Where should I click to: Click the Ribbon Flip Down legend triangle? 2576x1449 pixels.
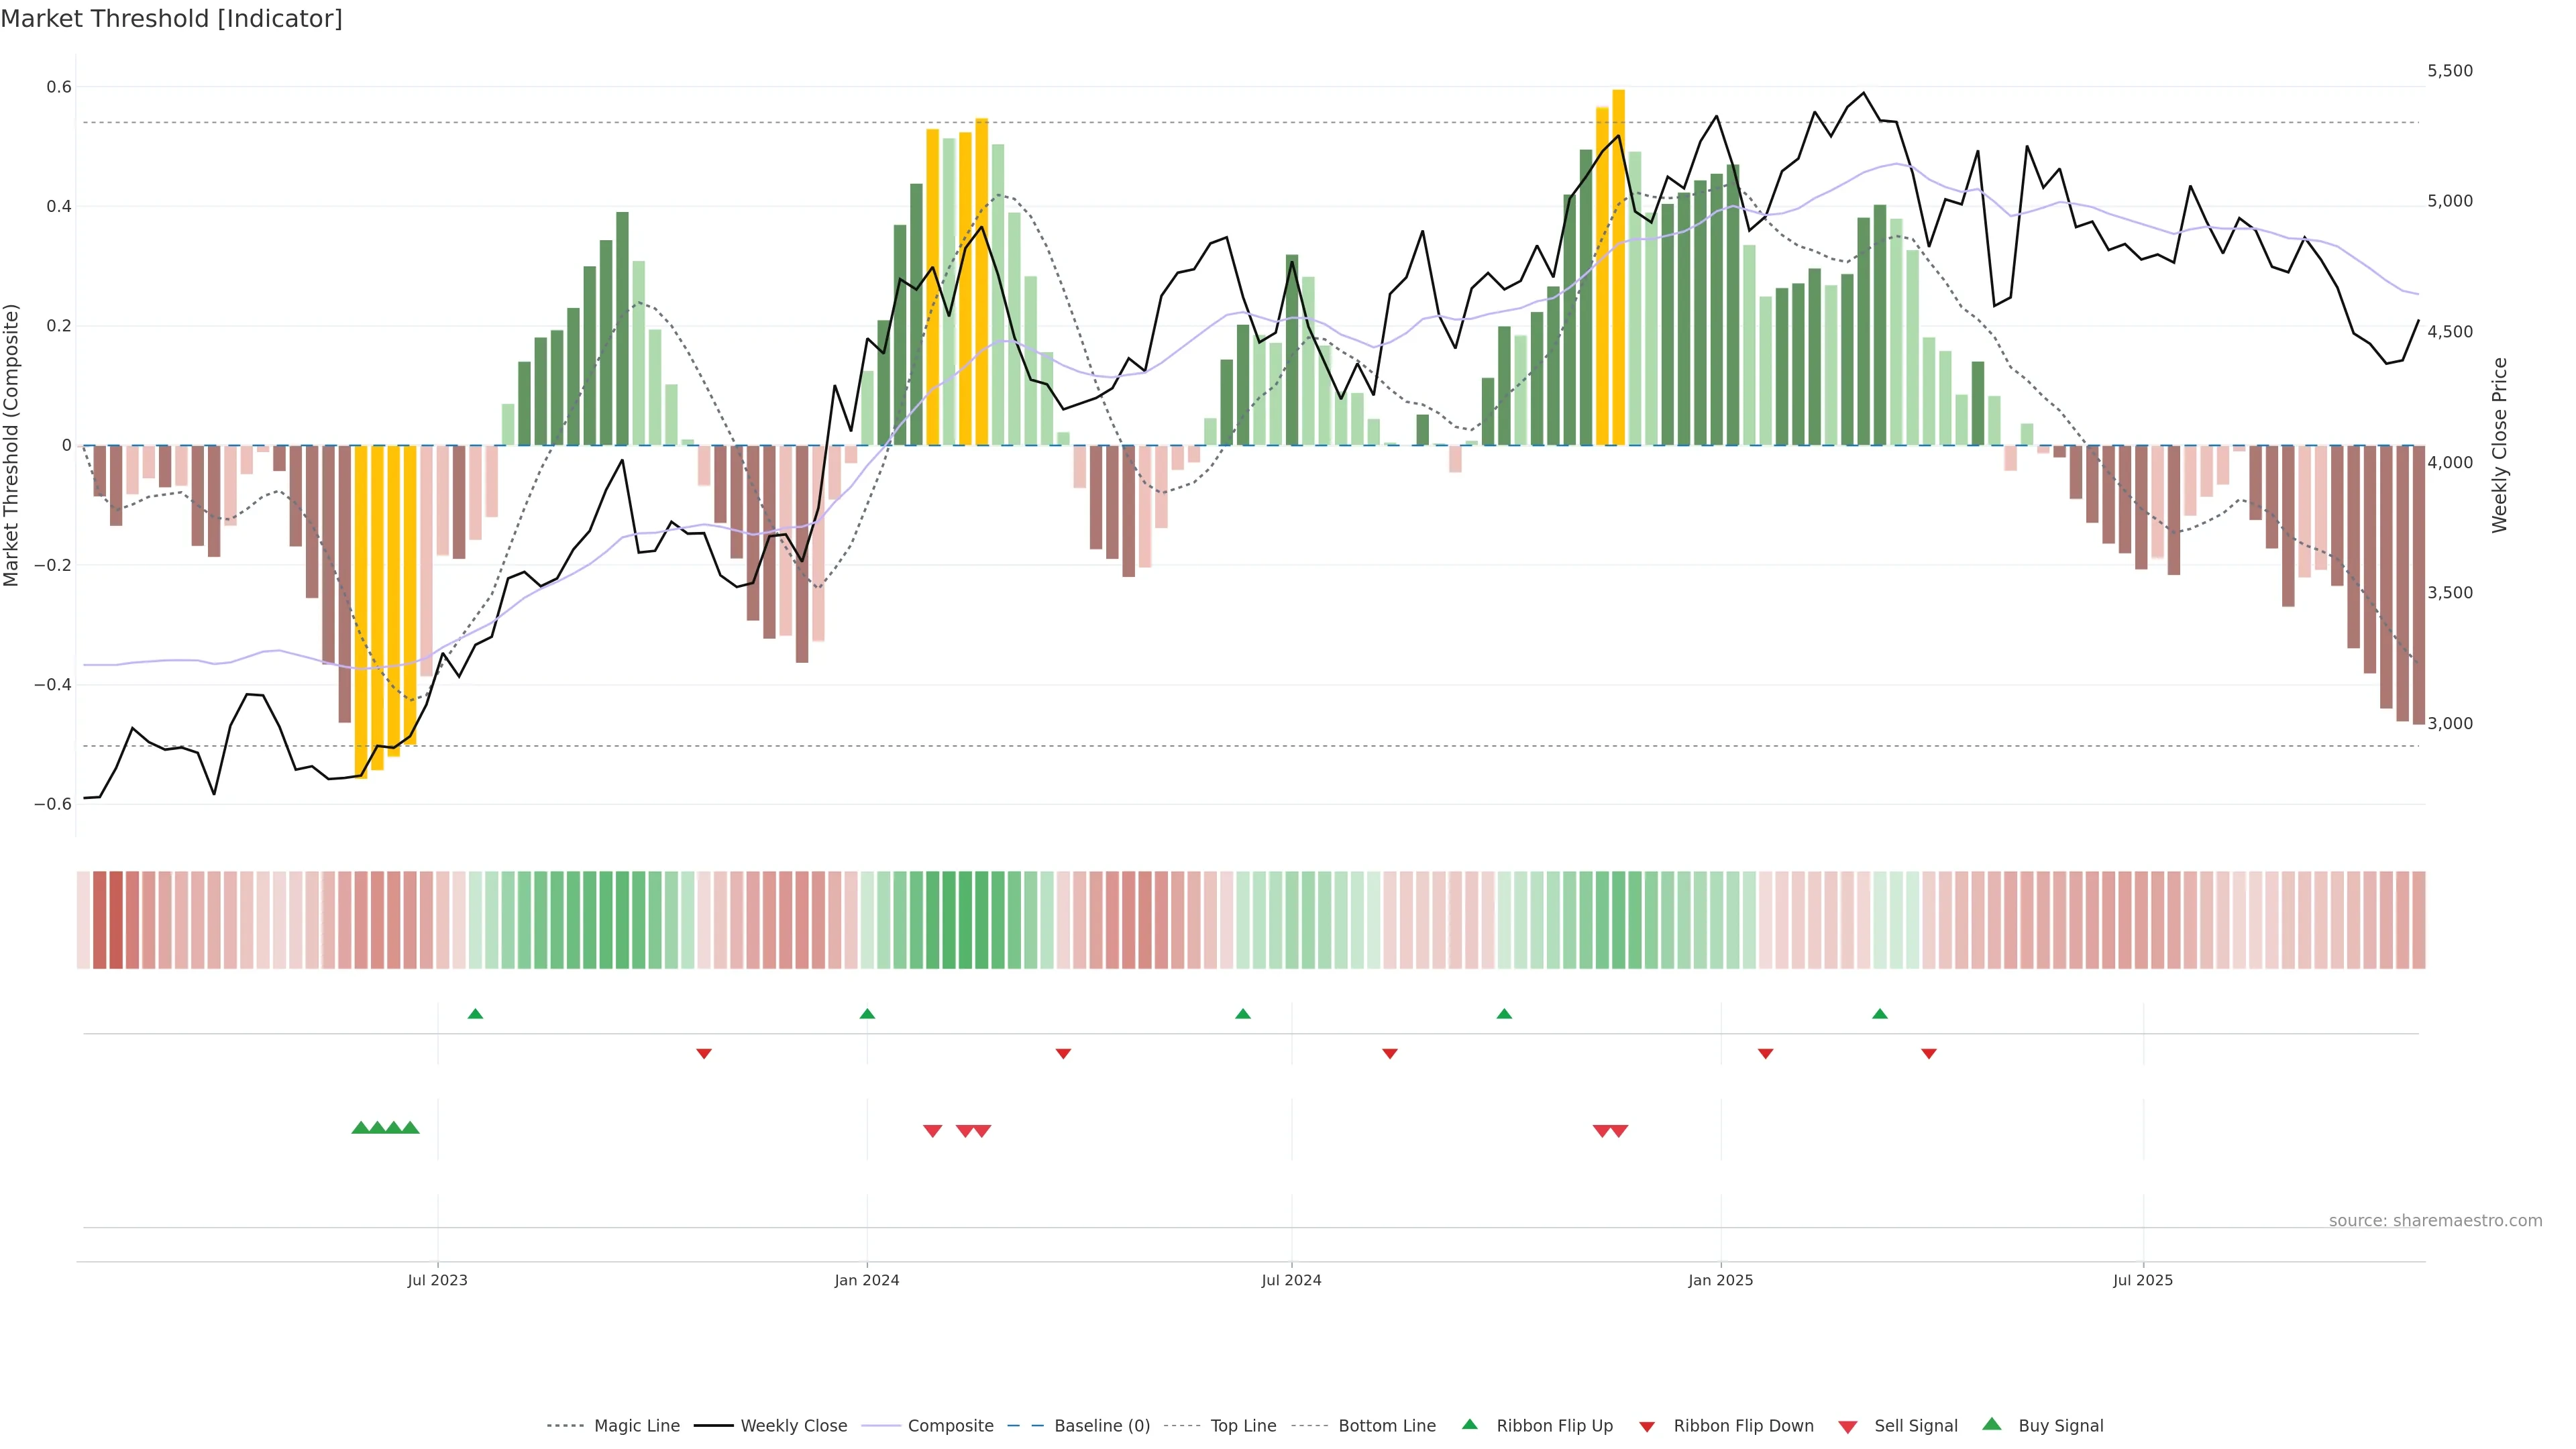(x=1647, y=1427)
